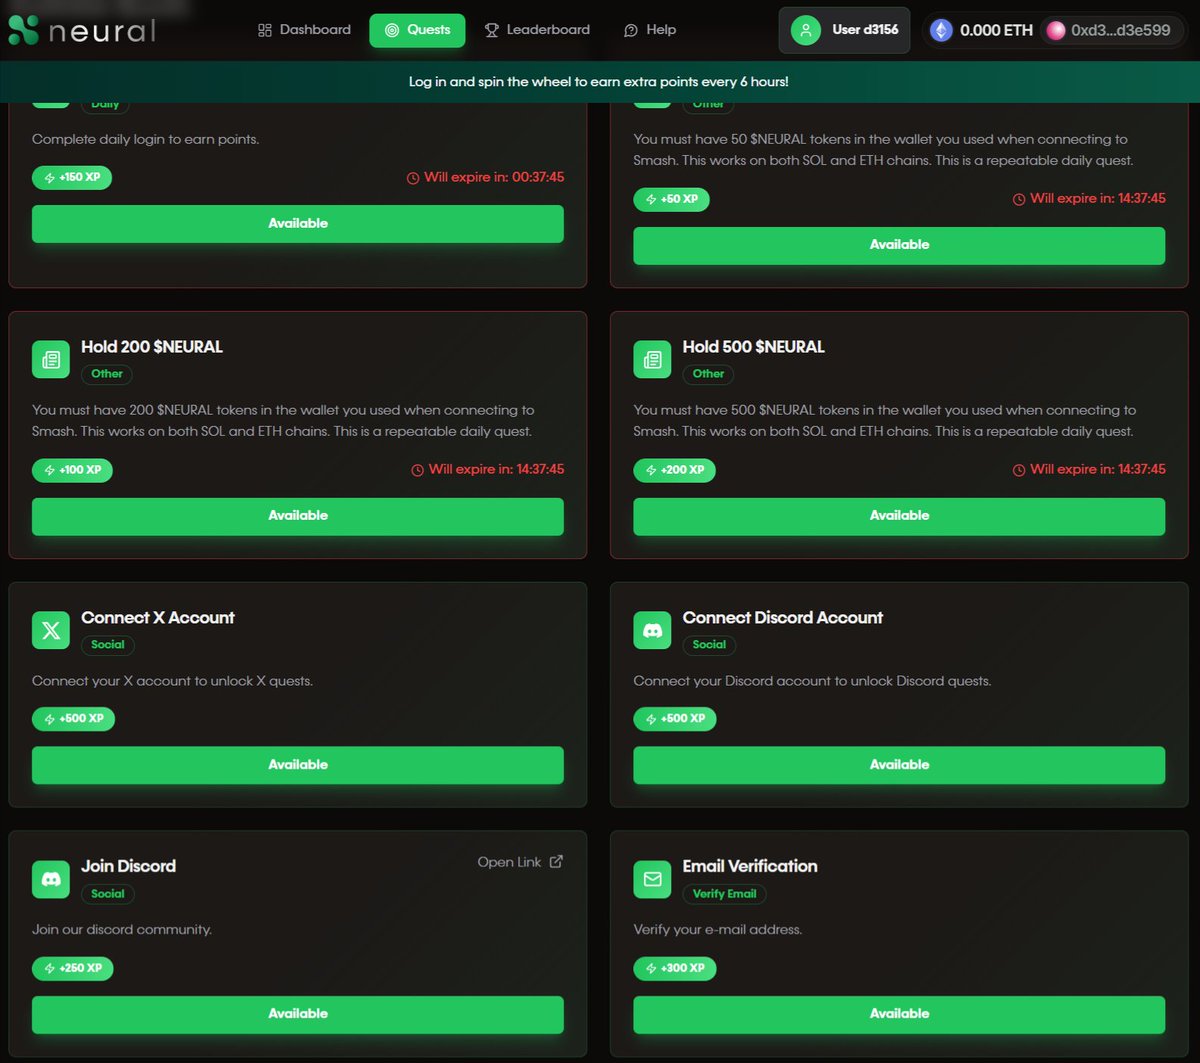Click the Connect Discord Account Discord icon
This screenshot has width=1200, height=1063.
[x=652, y=630]
